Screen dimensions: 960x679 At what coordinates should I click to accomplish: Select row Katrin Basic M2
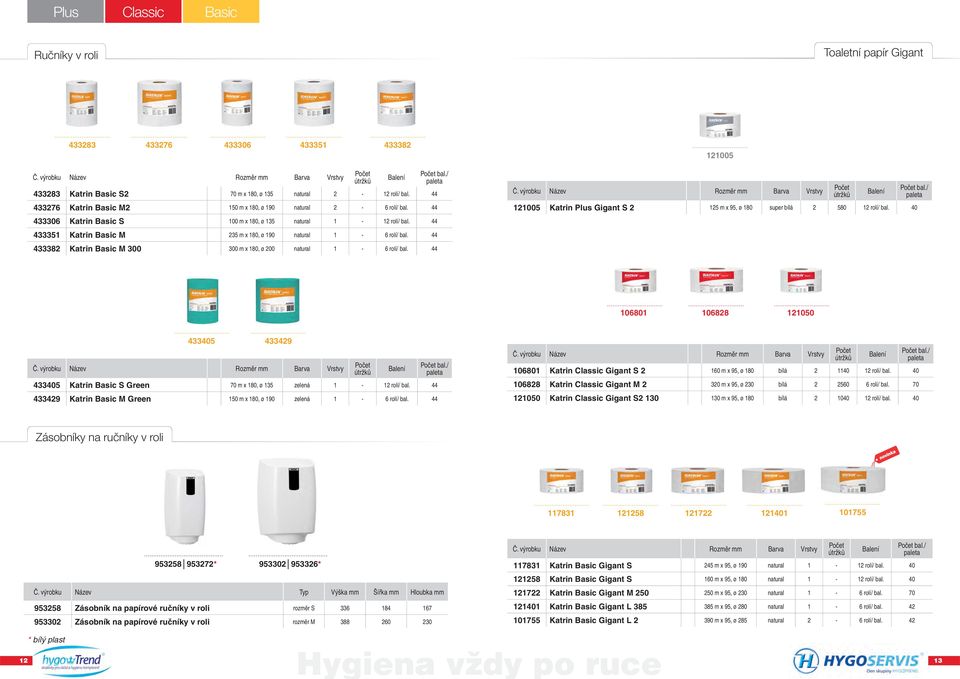(240, 208)
